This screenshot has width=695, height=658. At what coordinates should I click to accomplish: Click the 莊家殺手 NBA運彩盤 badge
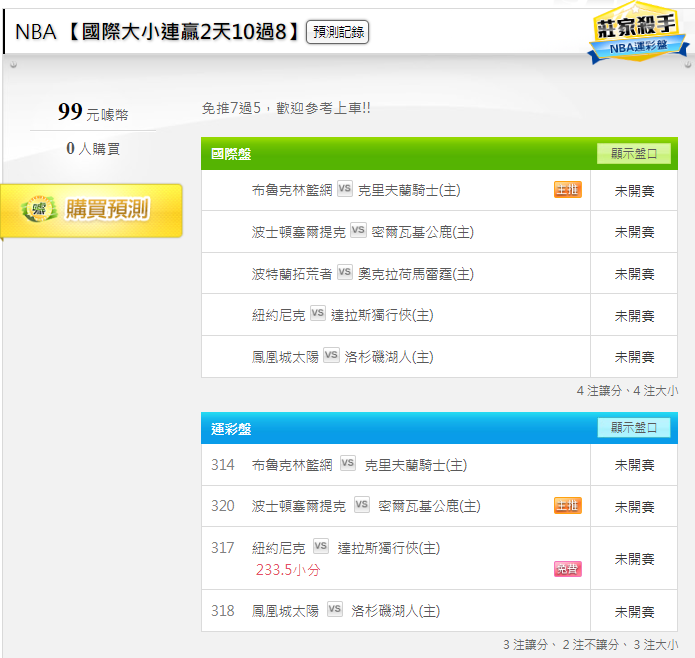[637, 33]
